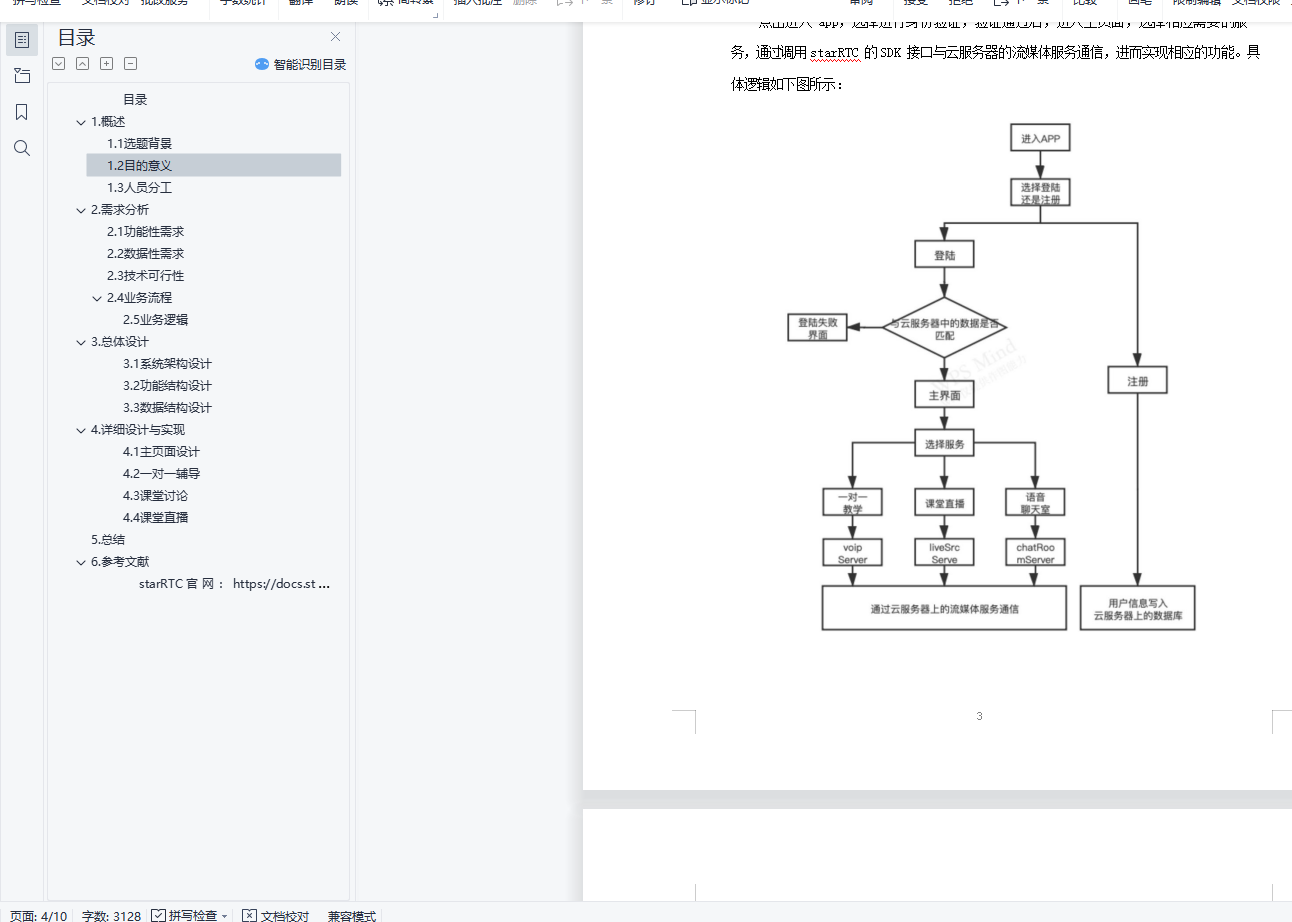This screenshot has height=922, width=1292.
Task: Jump to 2.5业务逻辑 heading
Action: point(155,320)
